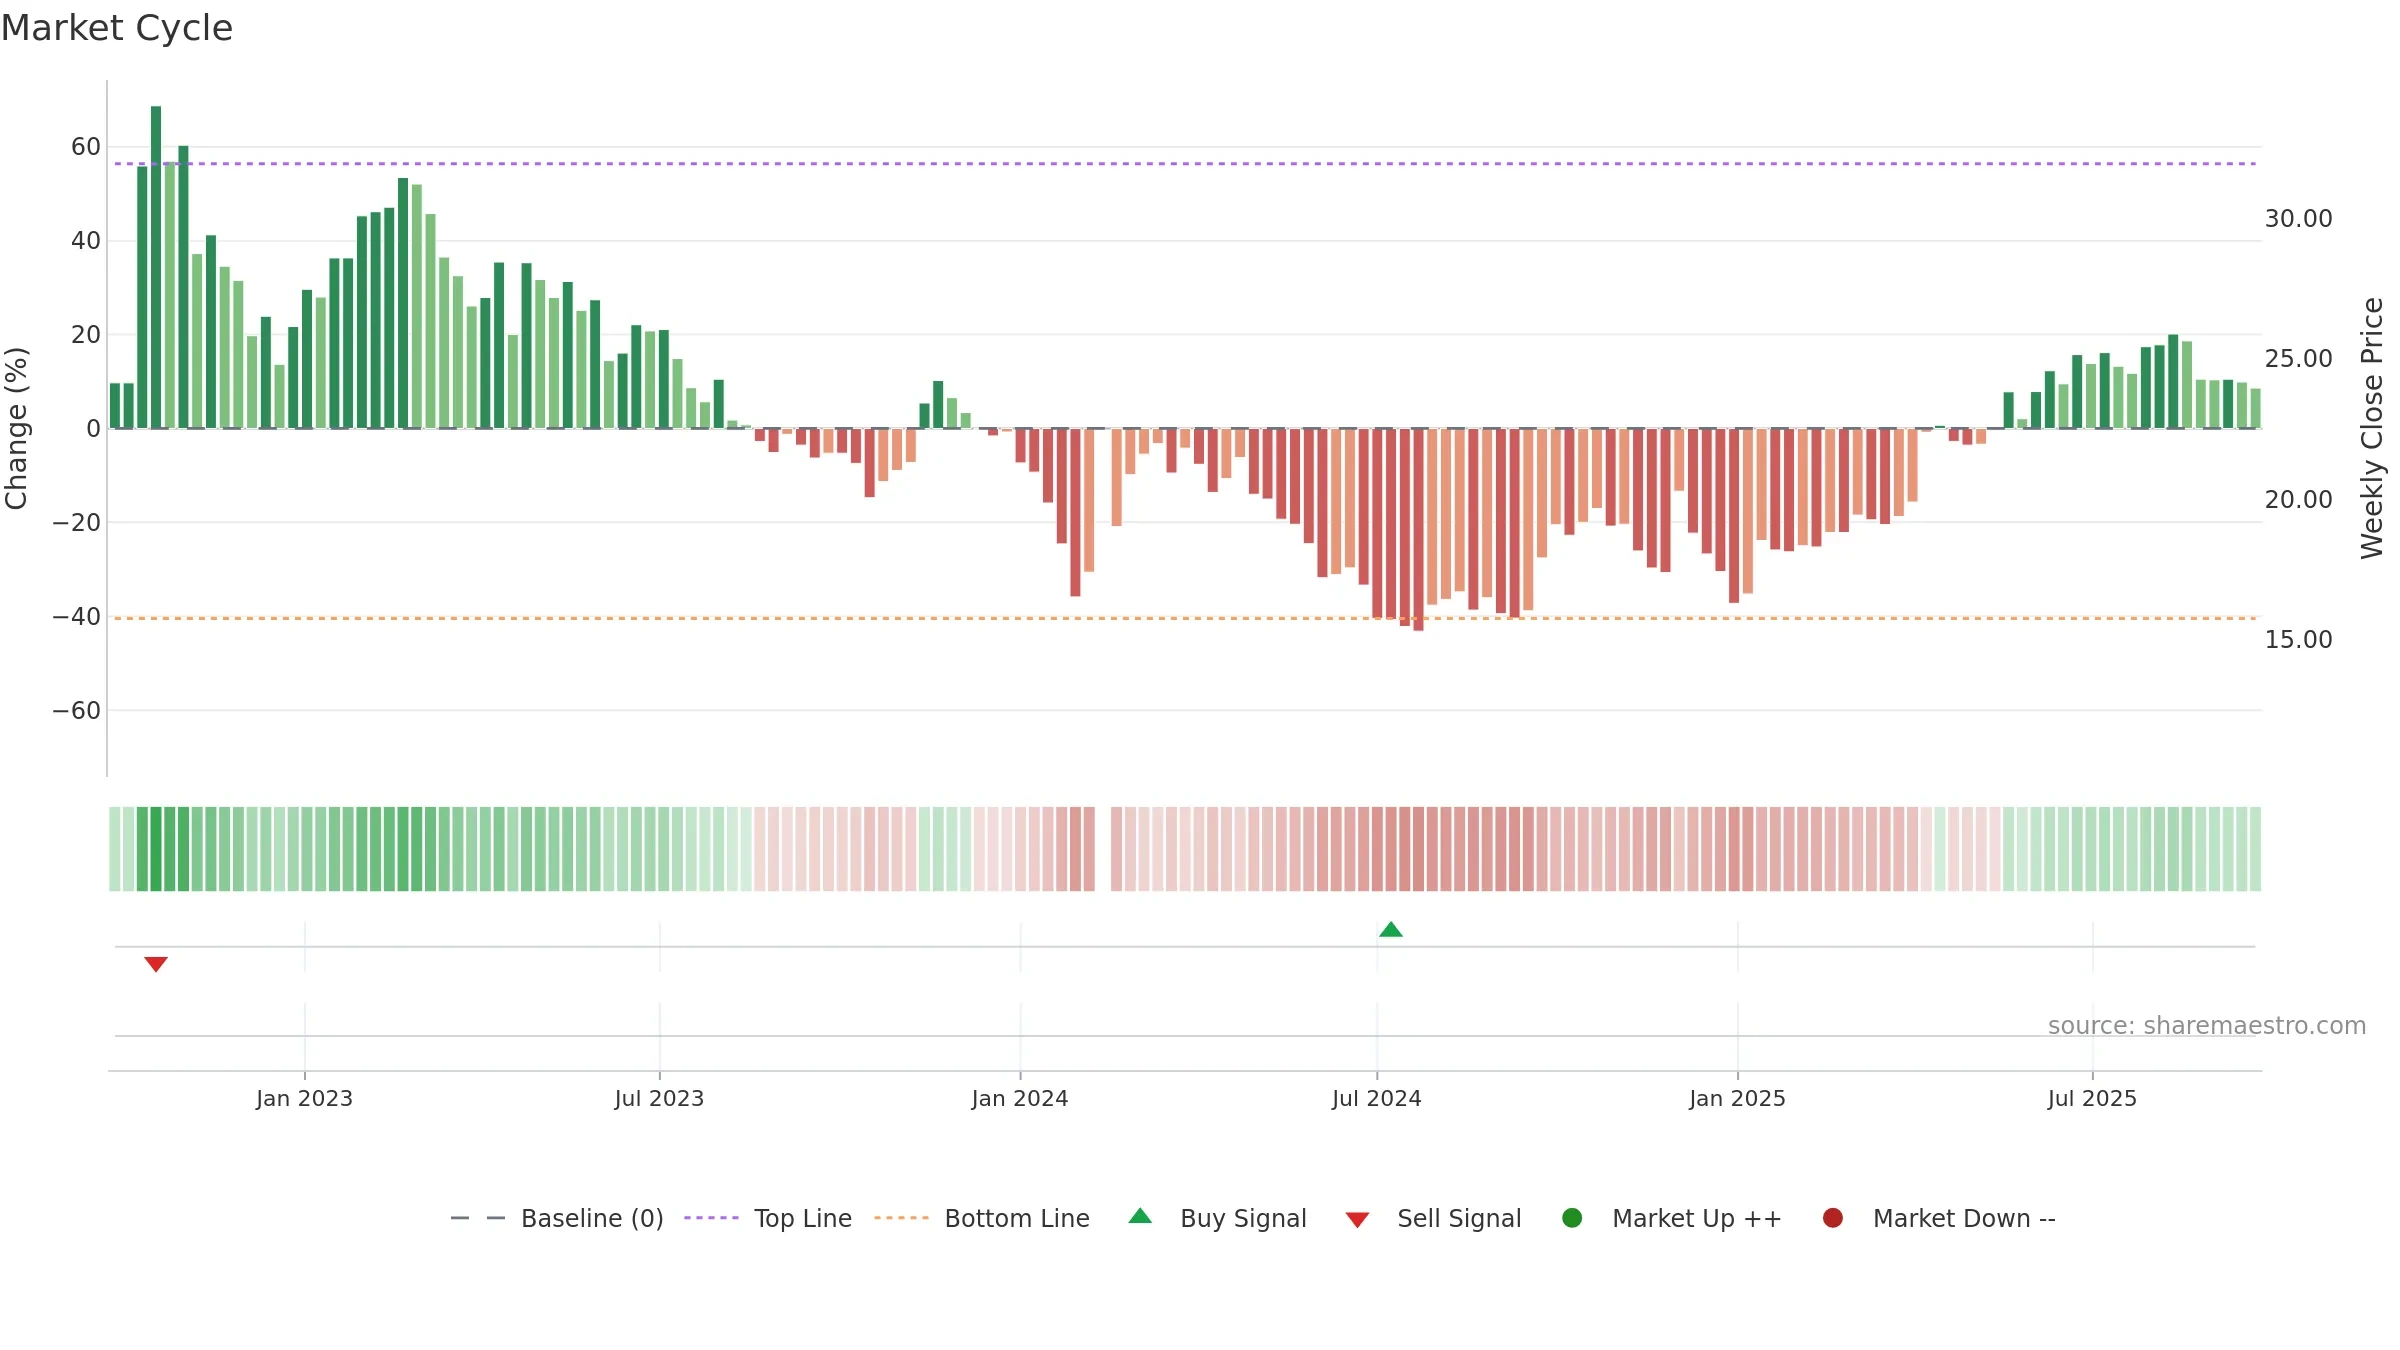The image size is (2400, 1350).
Task: Toggle the Market Down -- legend entry
Action: click(x=1939, y=1218)
